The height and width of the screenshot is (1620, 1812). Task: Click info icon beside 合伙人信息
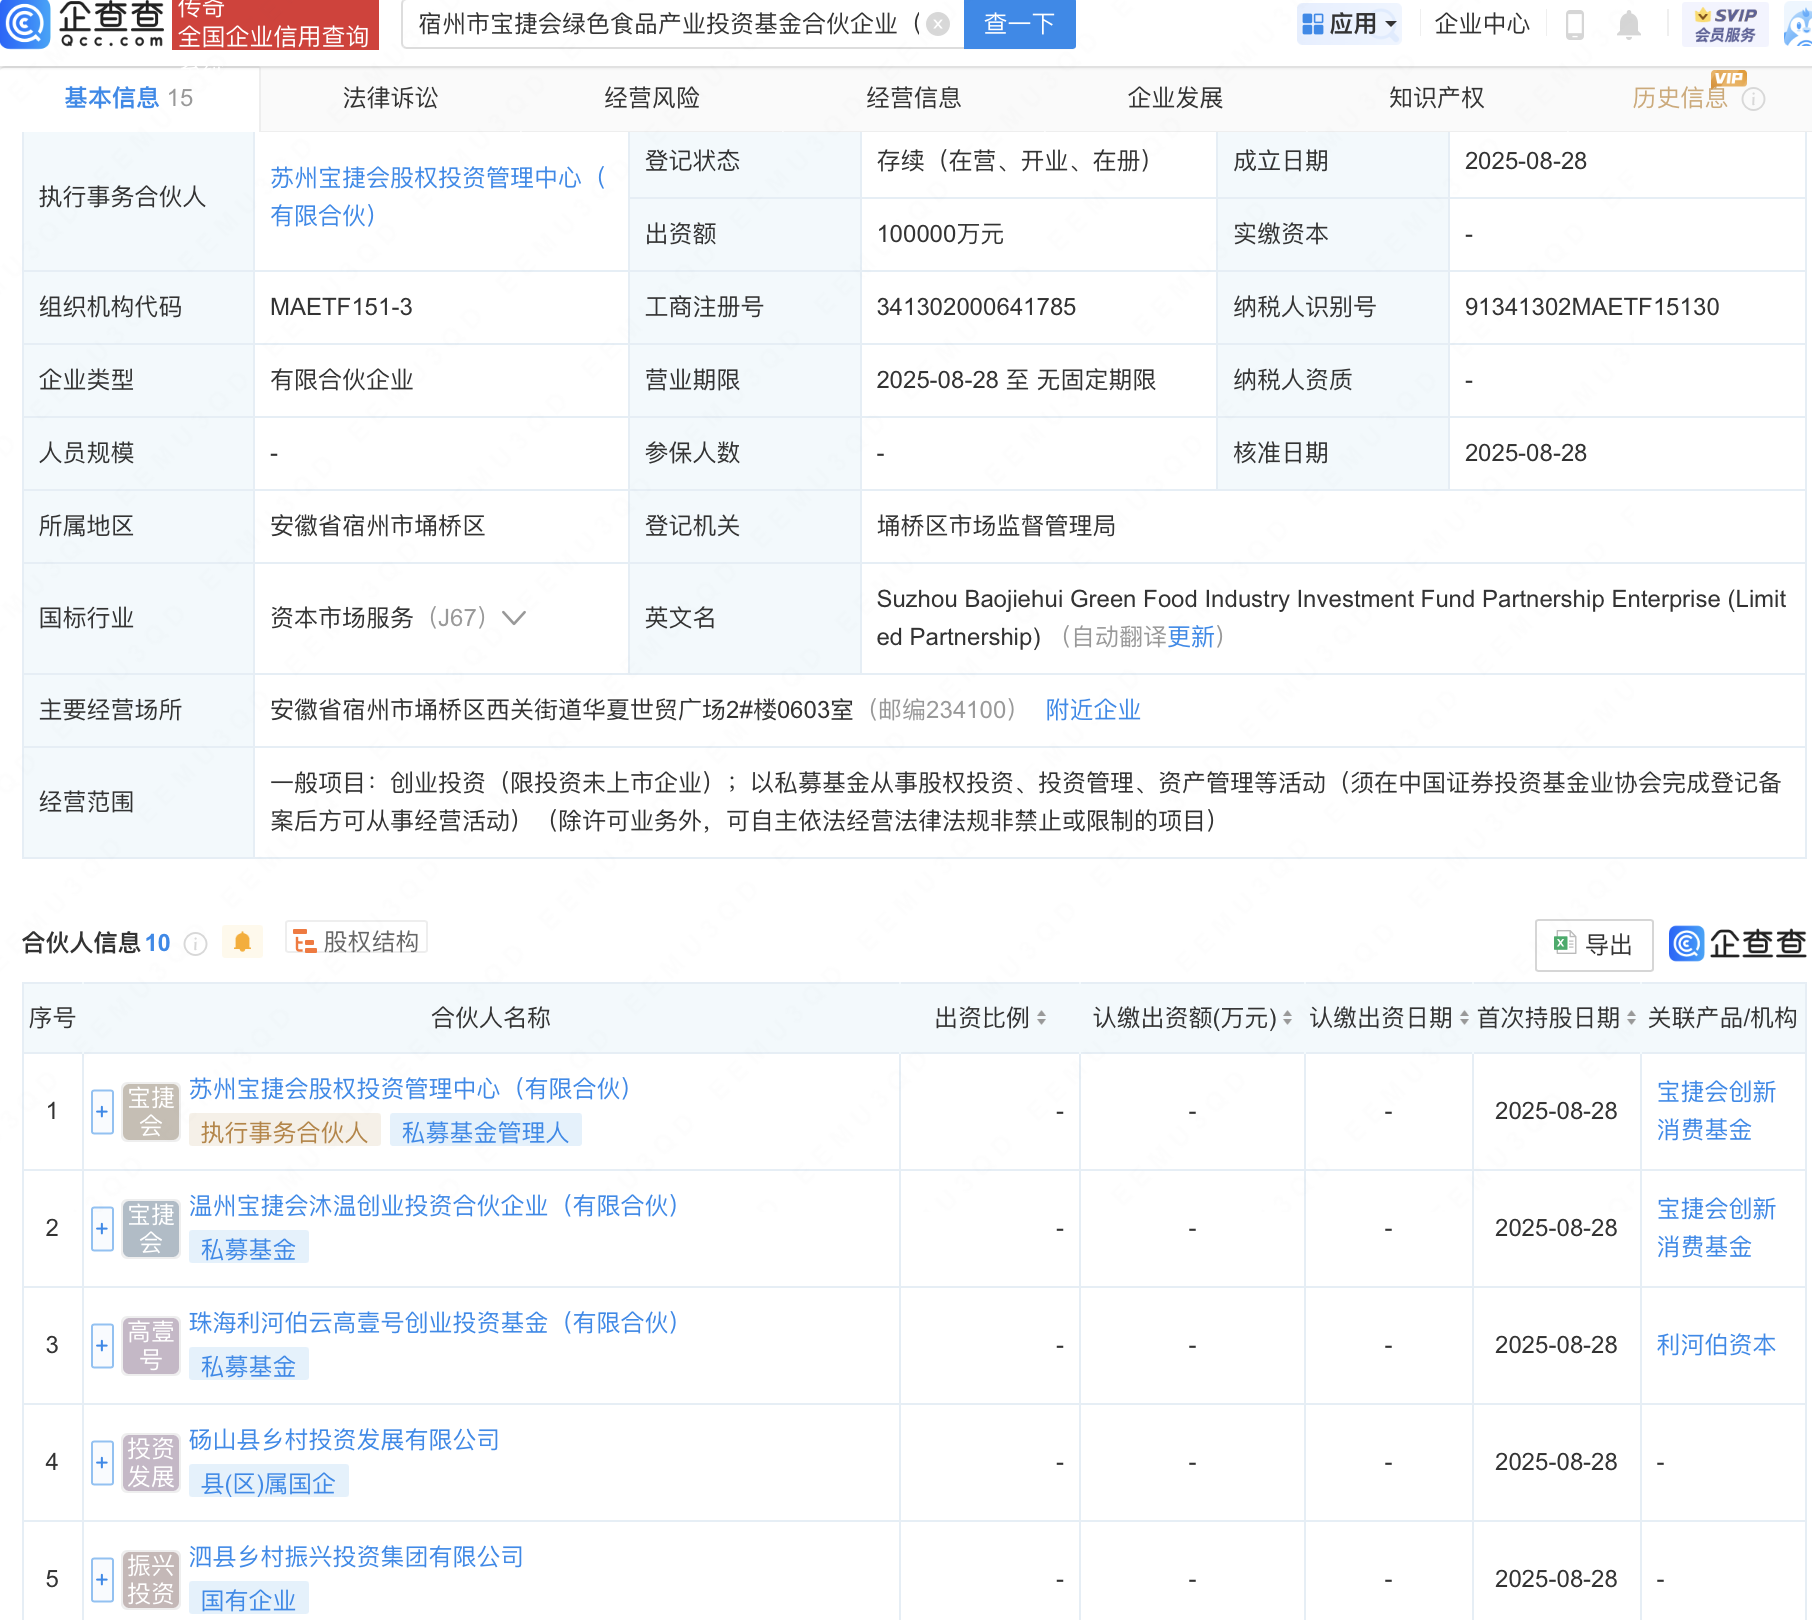click(196, 943)
